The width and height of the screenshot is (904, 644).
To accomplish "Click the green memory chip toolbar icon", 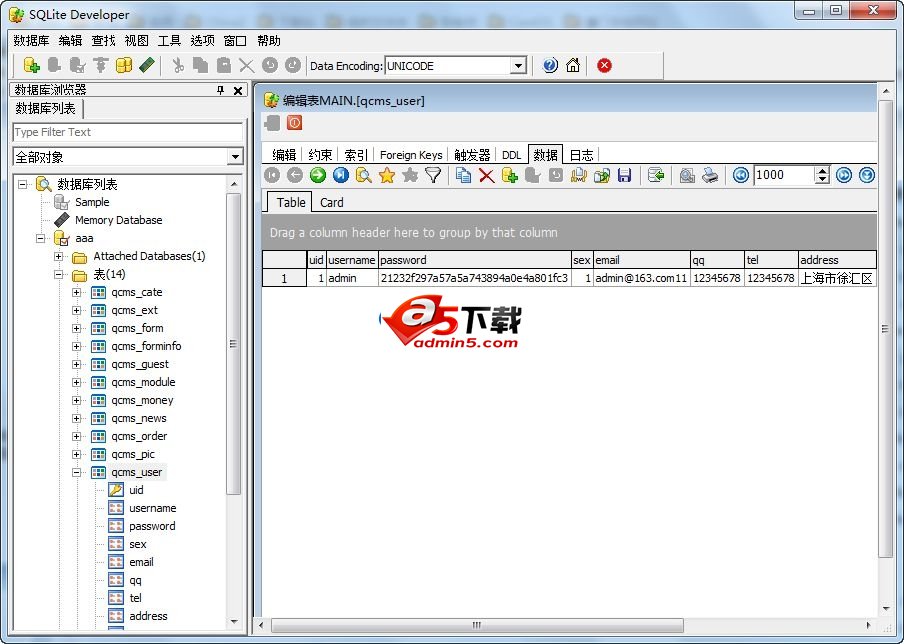I will (x=147, y=65).
